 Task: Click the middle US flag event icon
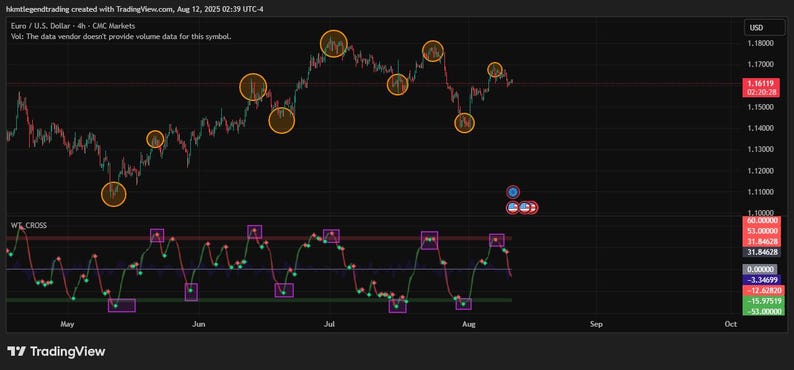tap(525, 207)
